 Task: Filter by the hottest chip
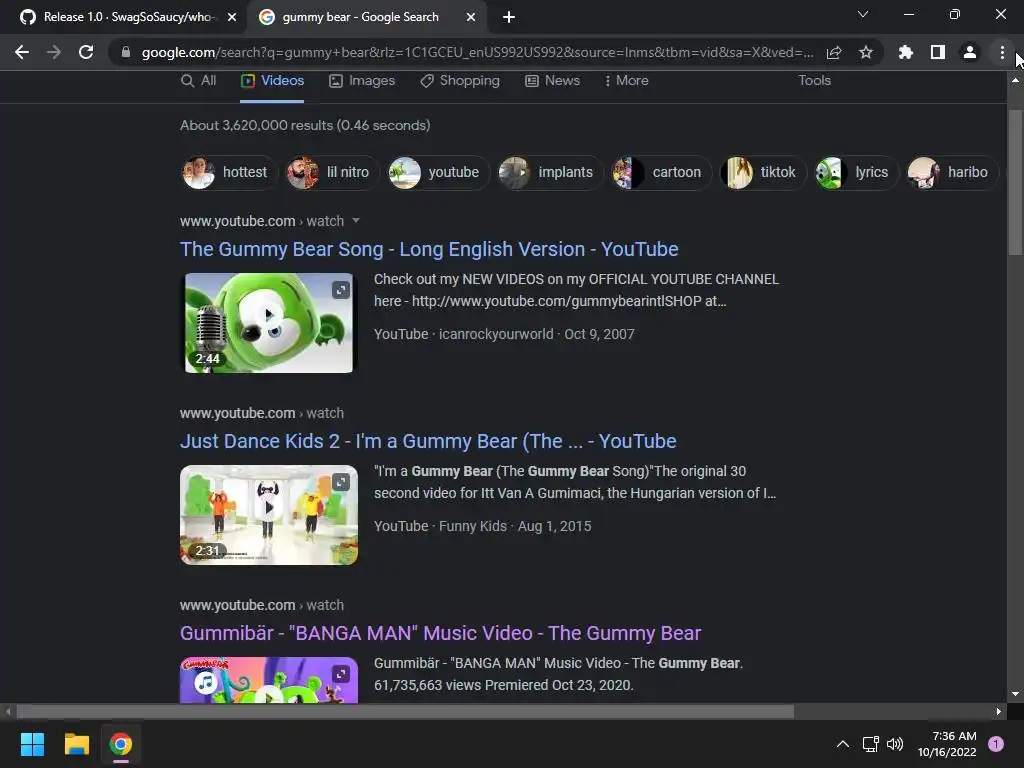tap(229, 172)
